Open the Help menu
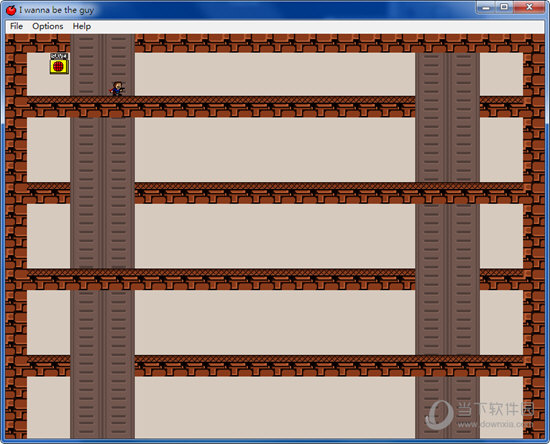 (x=82, y=26)
